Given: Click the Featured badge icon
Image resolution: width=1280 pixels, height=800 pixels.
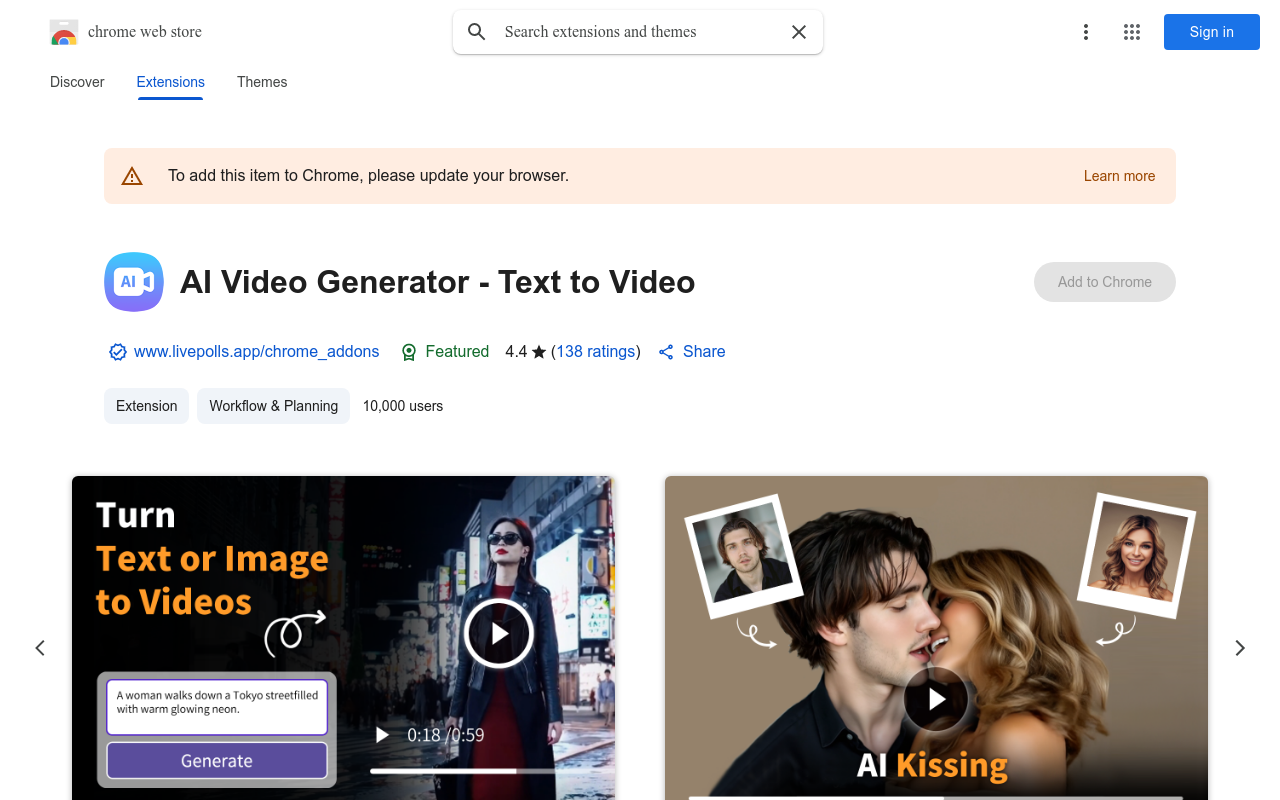Looking at the screenshot, I should click(409, 352).
